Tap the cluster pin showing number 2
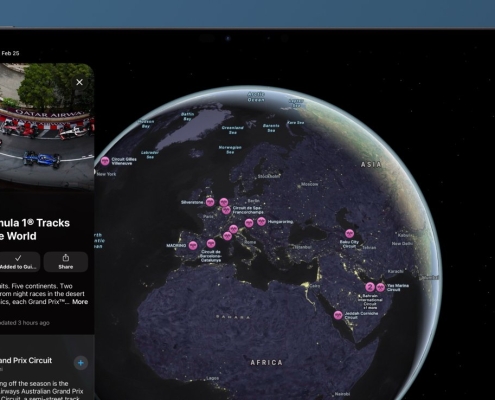The height and width of the screenshot is (400, 495). point(370,287)
